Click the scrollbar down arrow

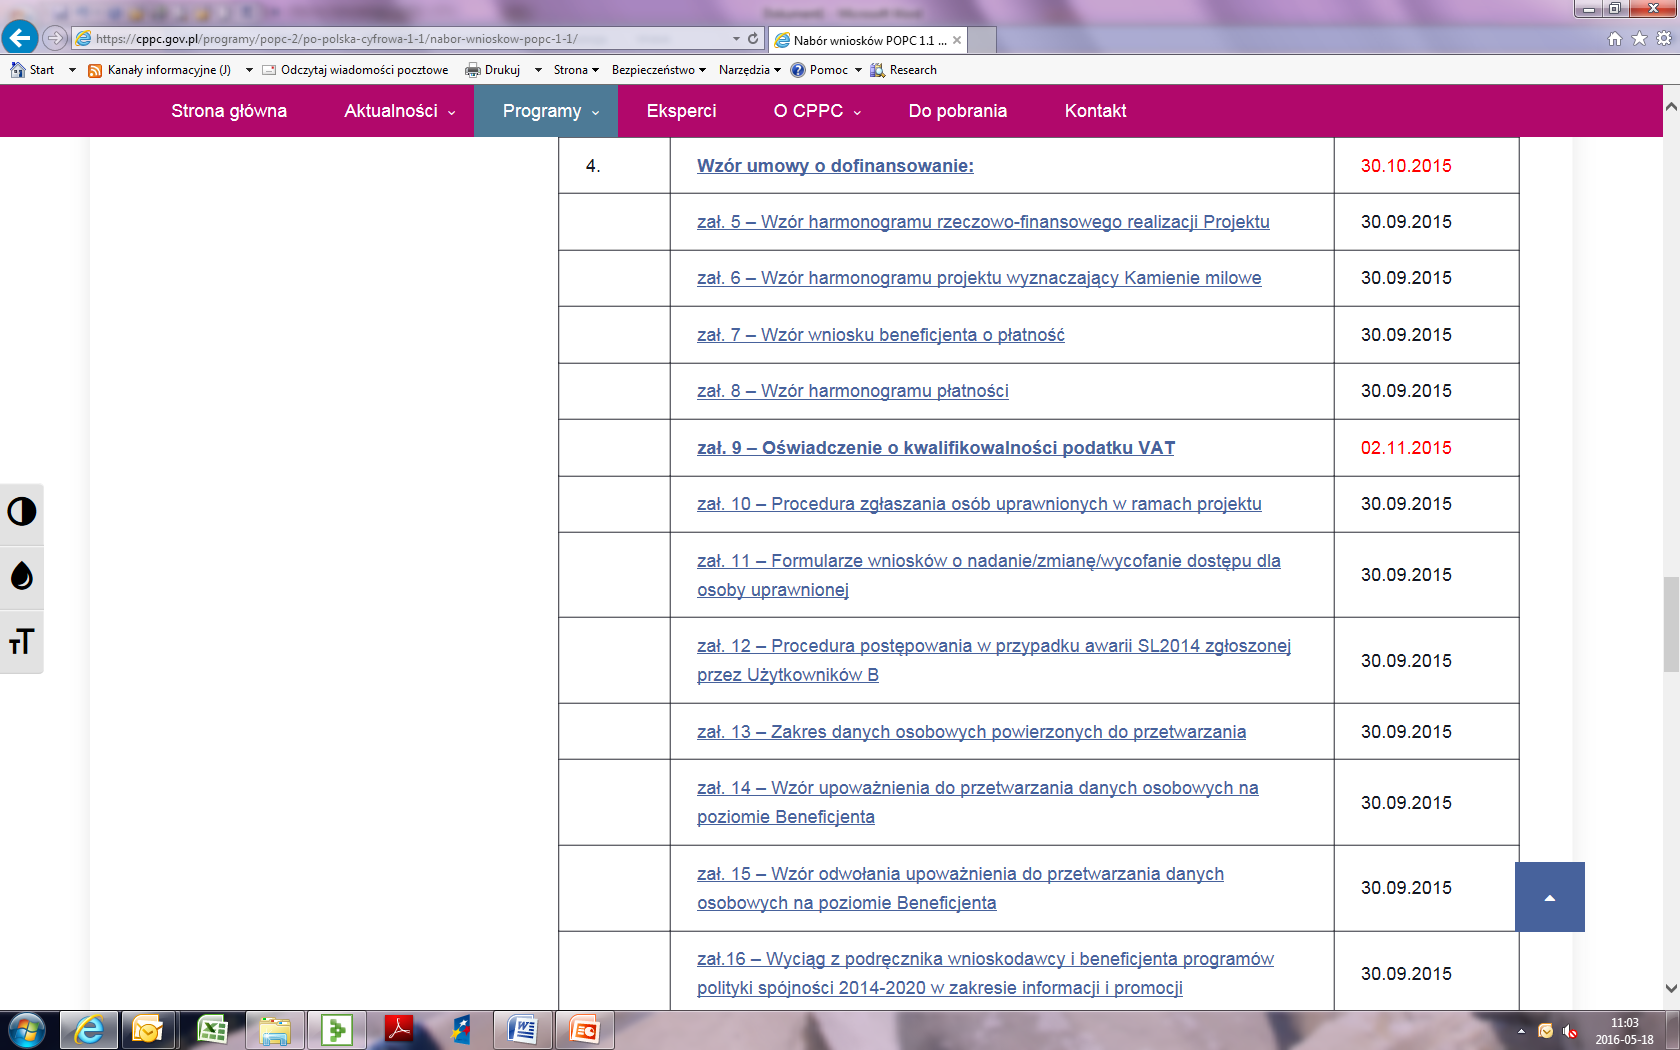pos(1671,989)
